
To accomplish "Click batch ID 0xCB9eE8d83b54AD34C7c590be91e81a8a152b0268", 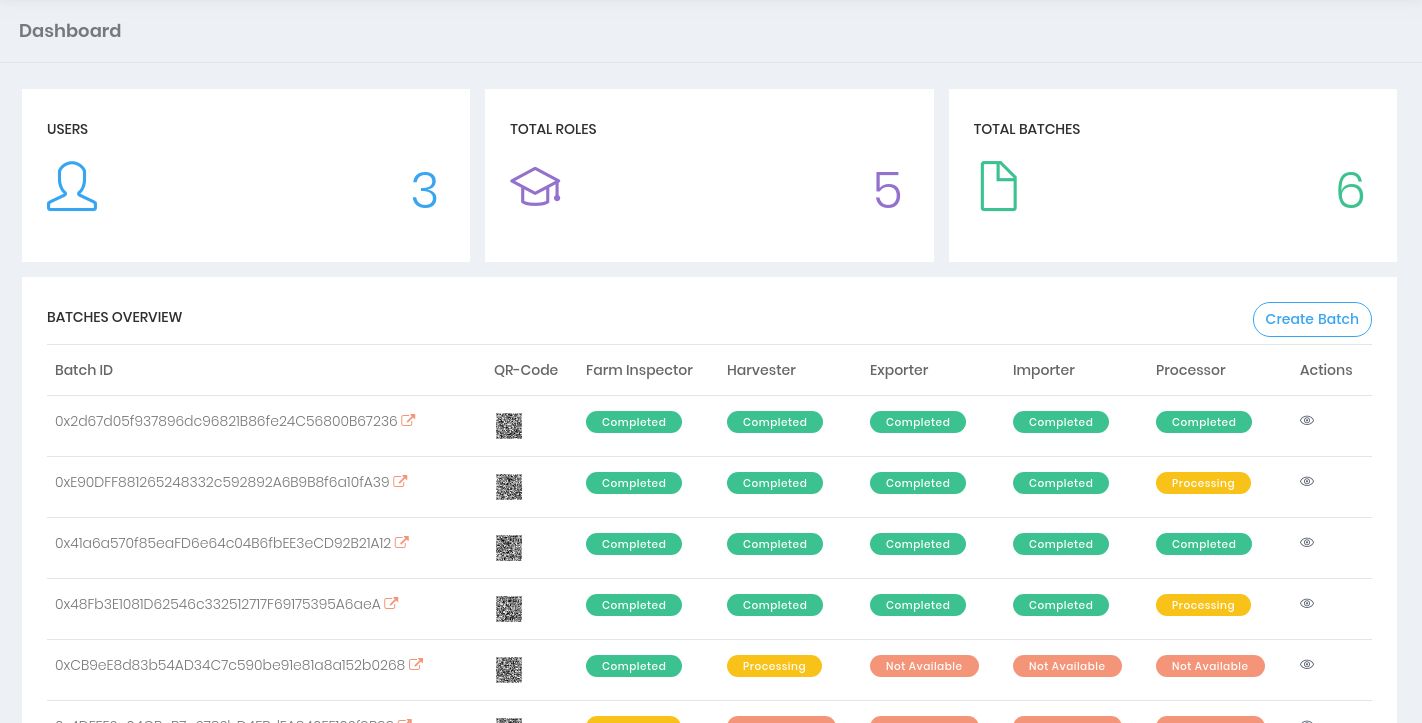I will click(x=230, y=665).
